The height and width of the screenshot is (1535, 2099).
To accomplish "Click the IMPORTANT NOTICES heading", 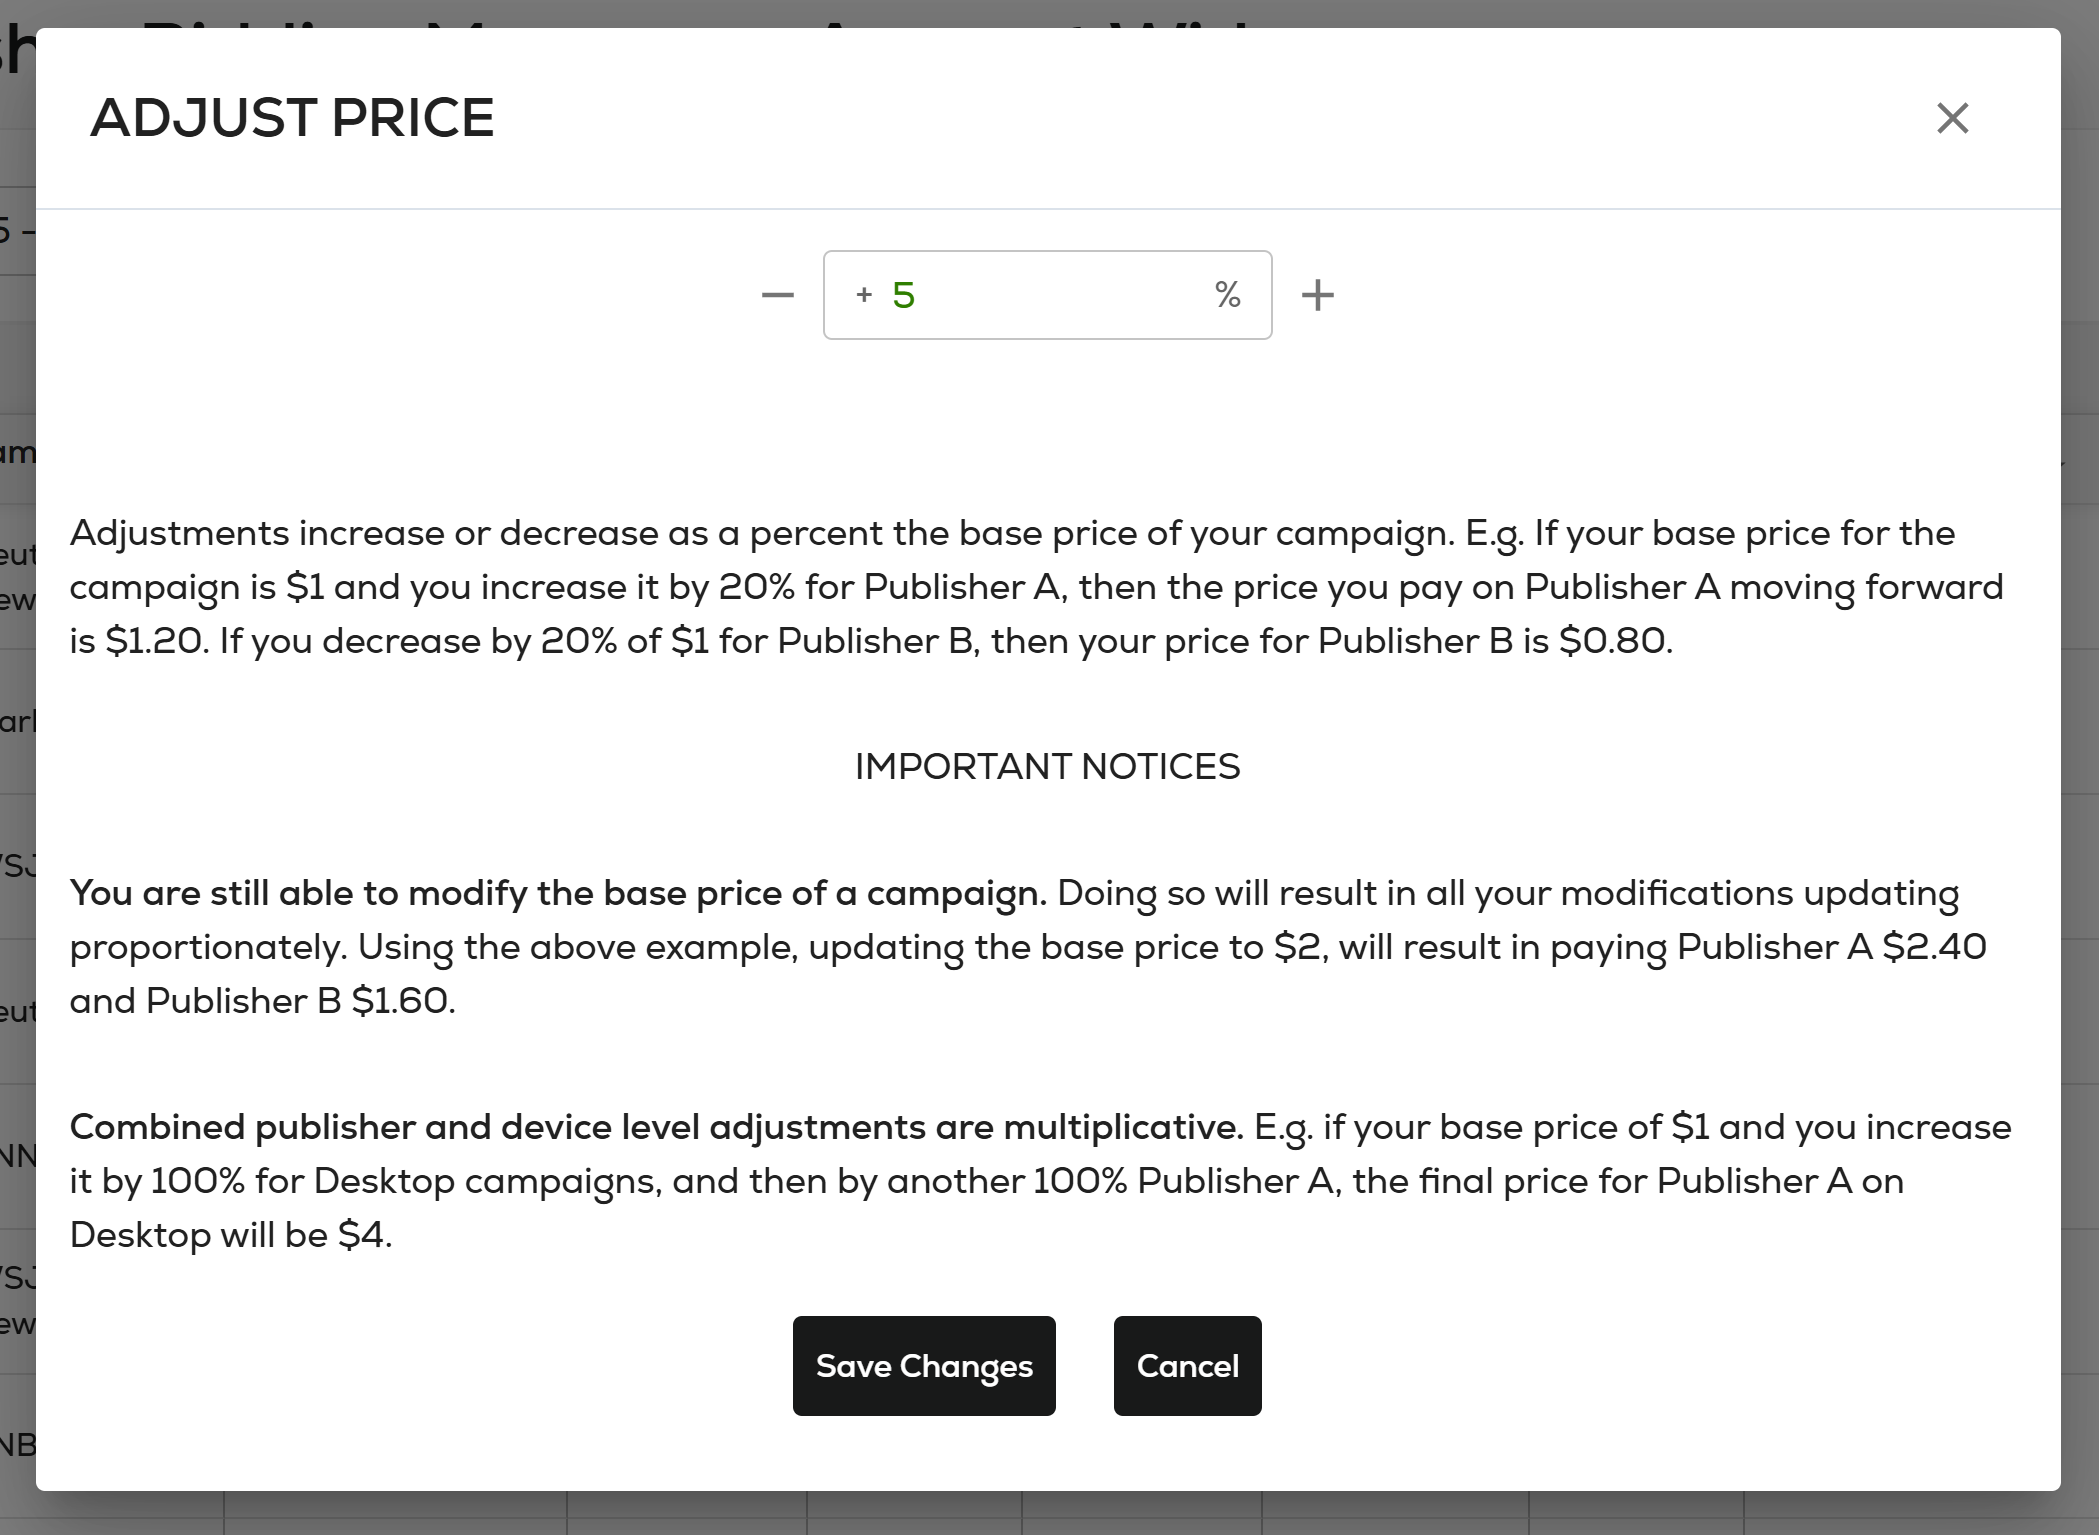I will pyautogui.click(x=1047, y=767).
